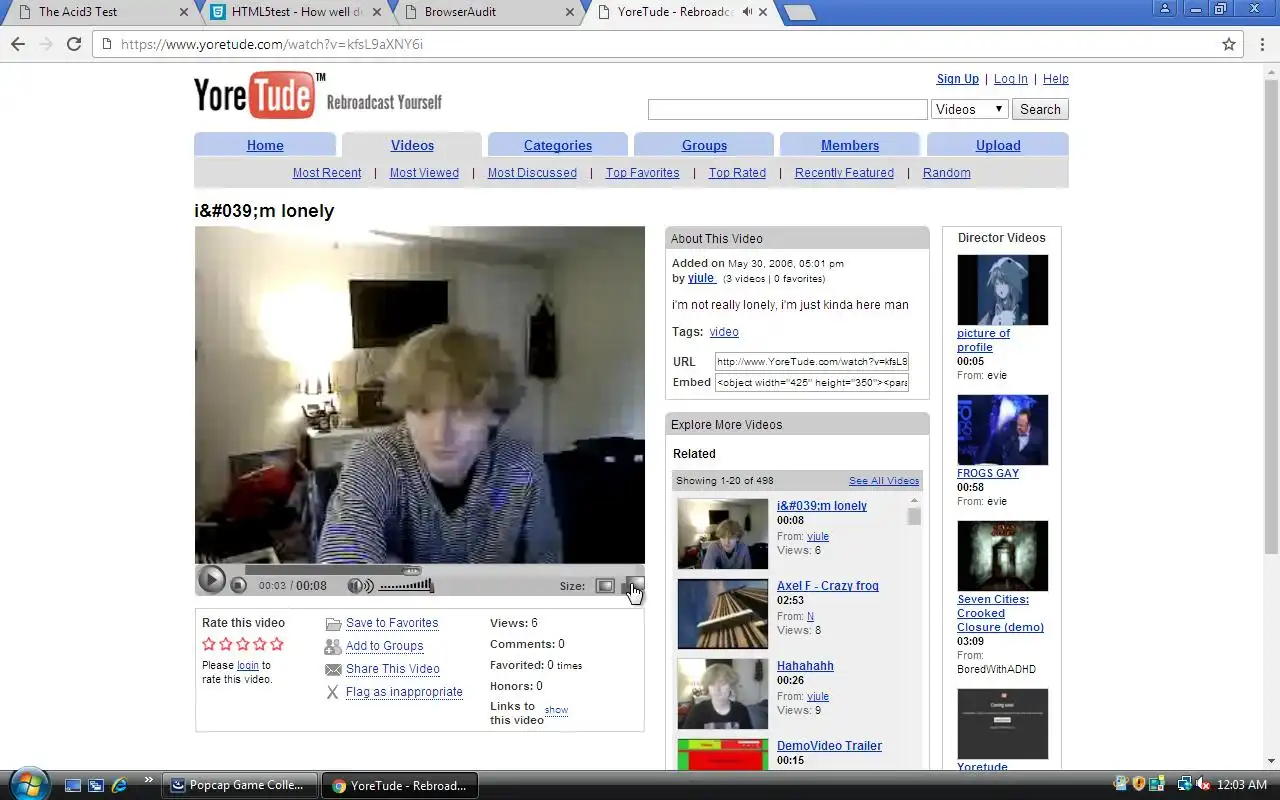The image size is (1280, 800).
Task: Adjust the video volume level bars
Action: [406, 586]
